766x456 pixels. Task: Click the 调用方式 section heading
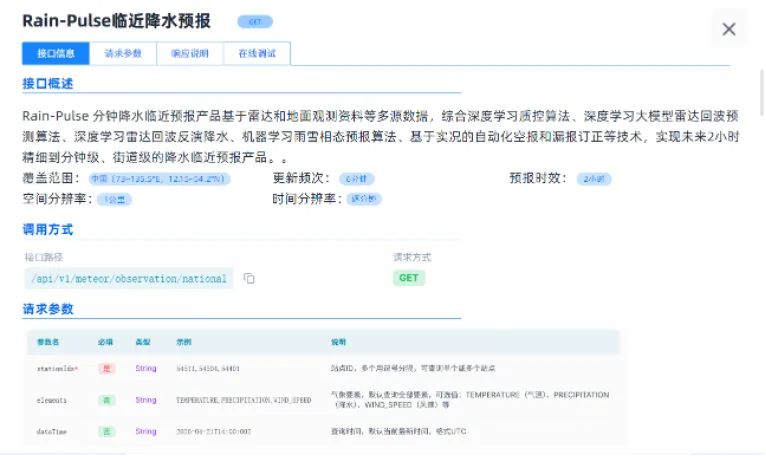point(48,229)
